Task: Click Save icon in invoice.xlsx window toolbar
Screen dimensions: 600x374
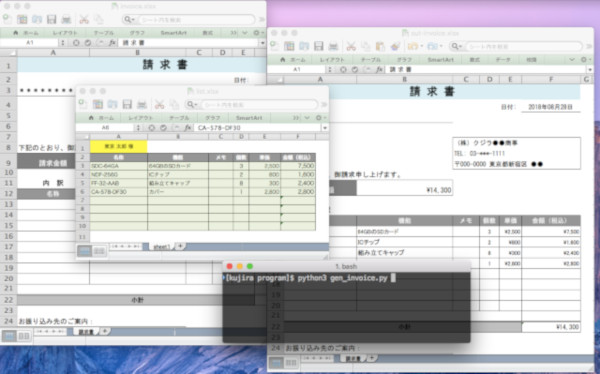Action: 51,19
